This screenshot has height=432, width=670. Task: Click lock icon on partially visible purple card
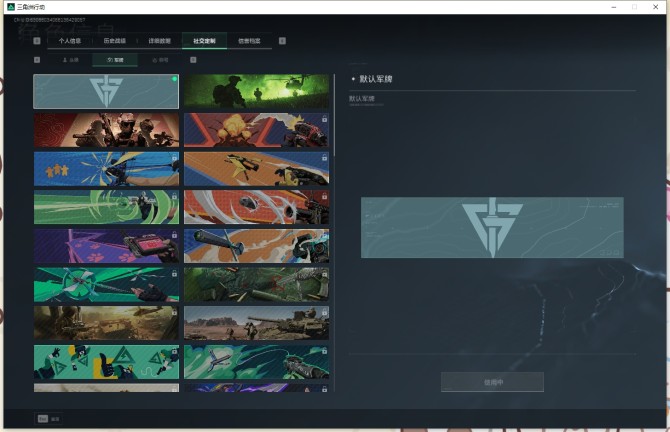coord(324,389)
